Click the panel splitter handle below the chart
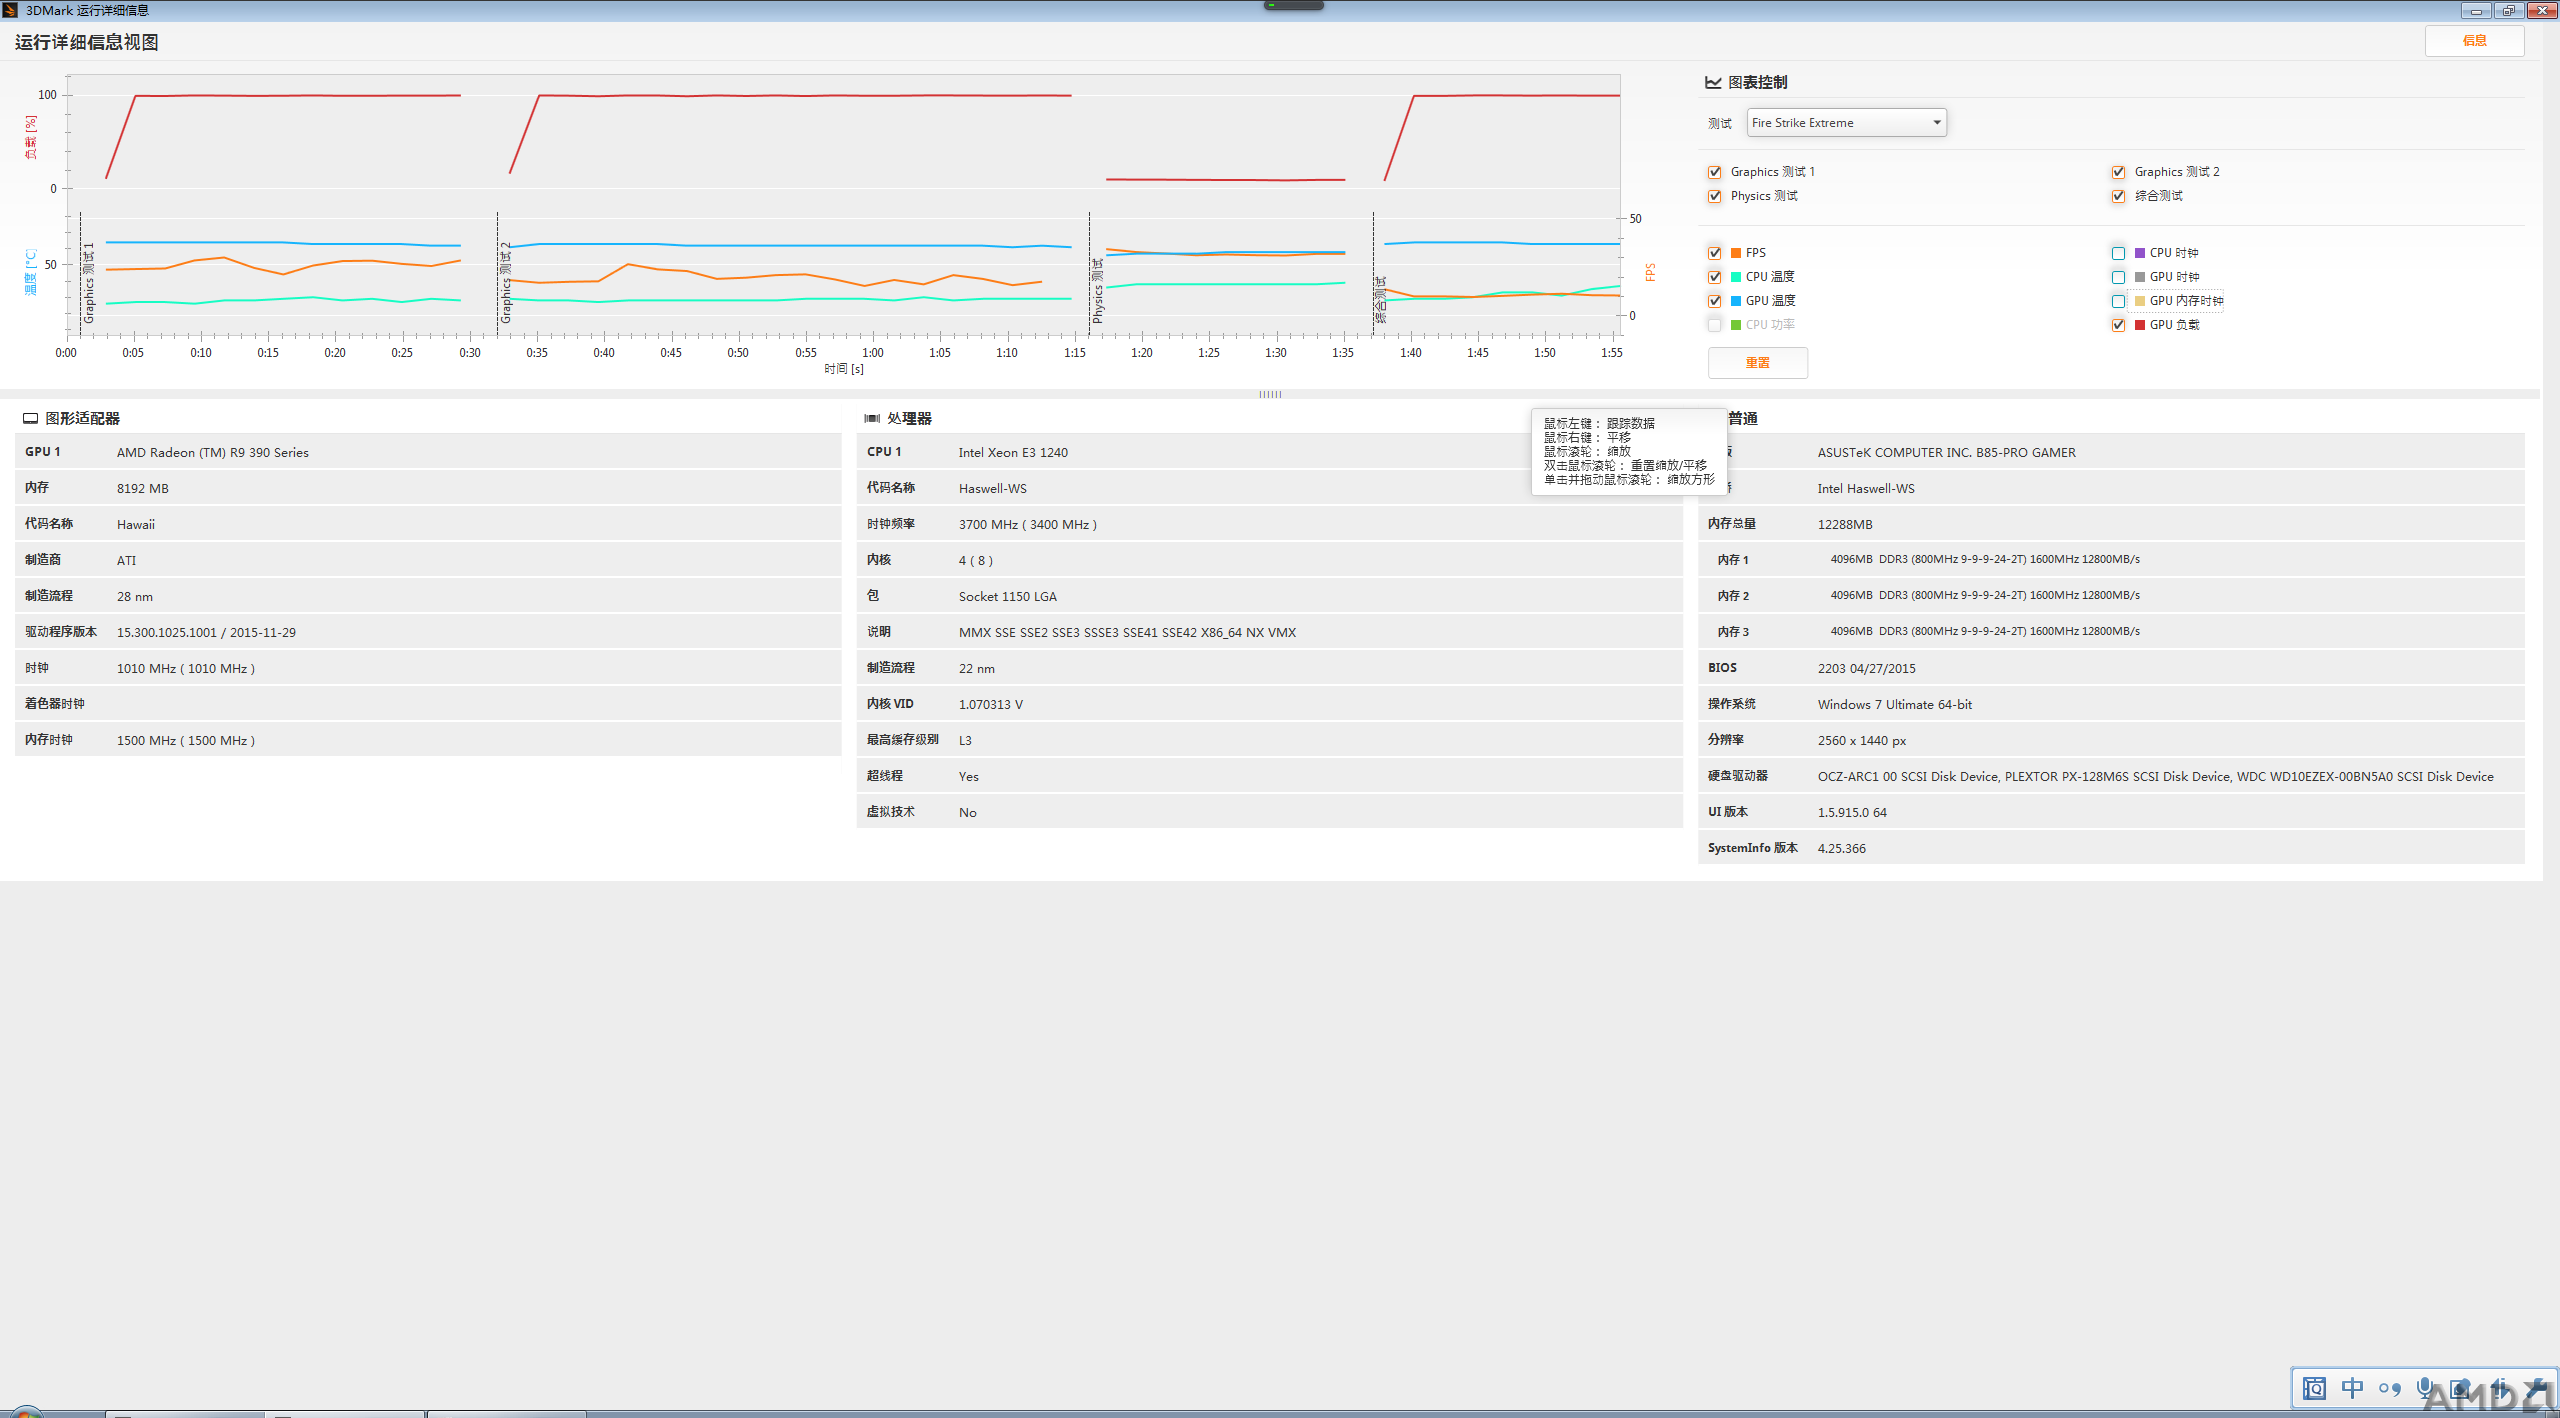 tap(1270, 394)
